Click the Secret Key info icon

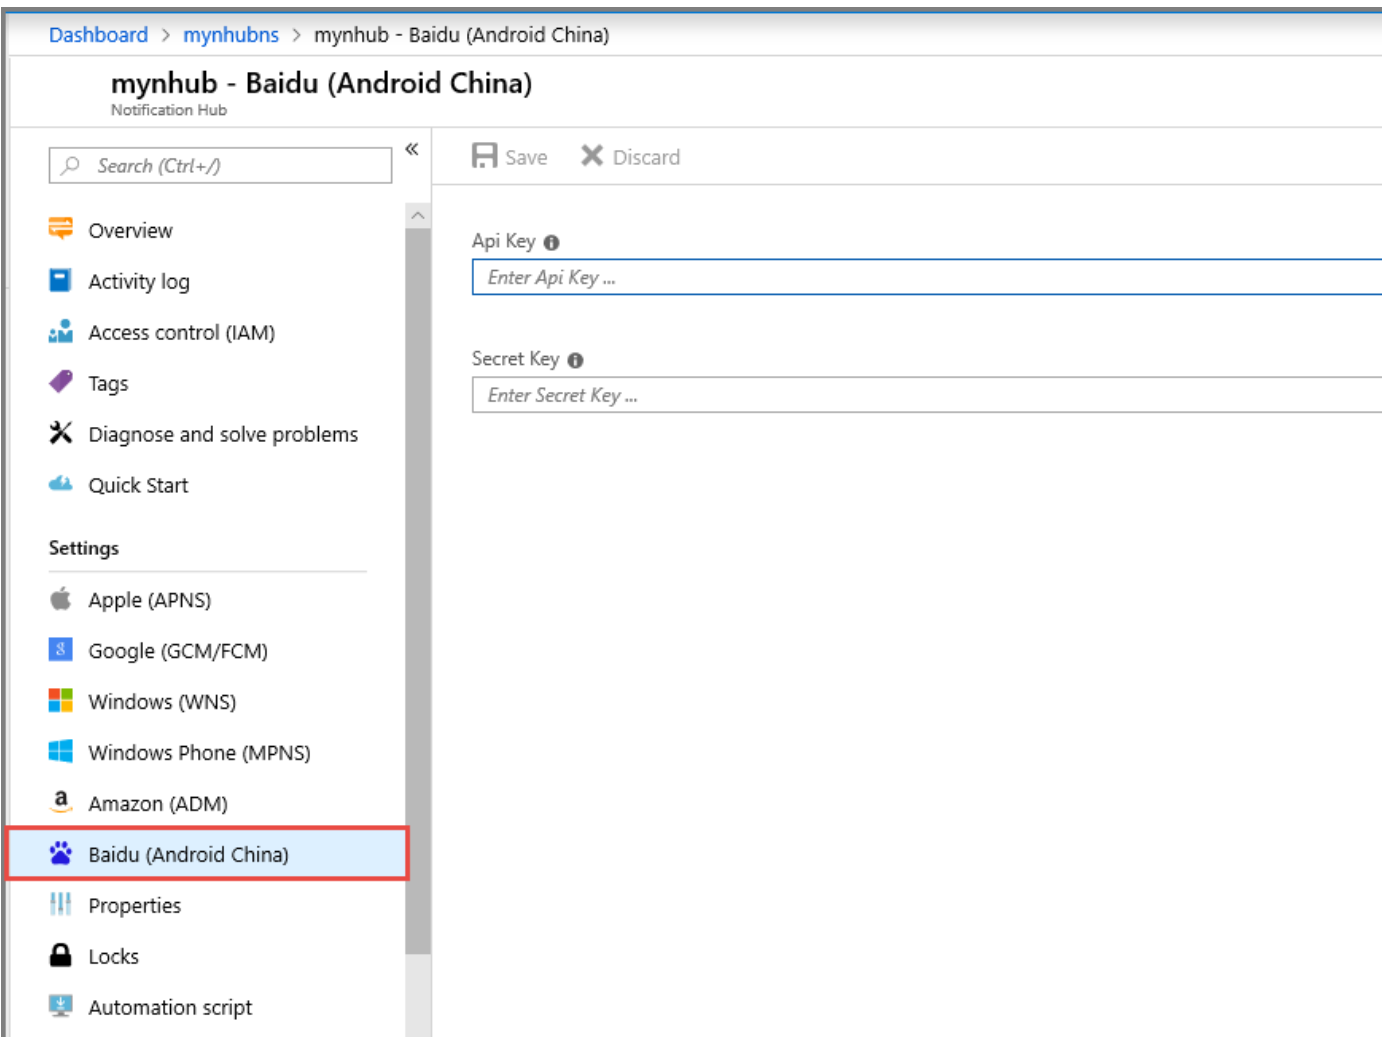pos(575,361)
